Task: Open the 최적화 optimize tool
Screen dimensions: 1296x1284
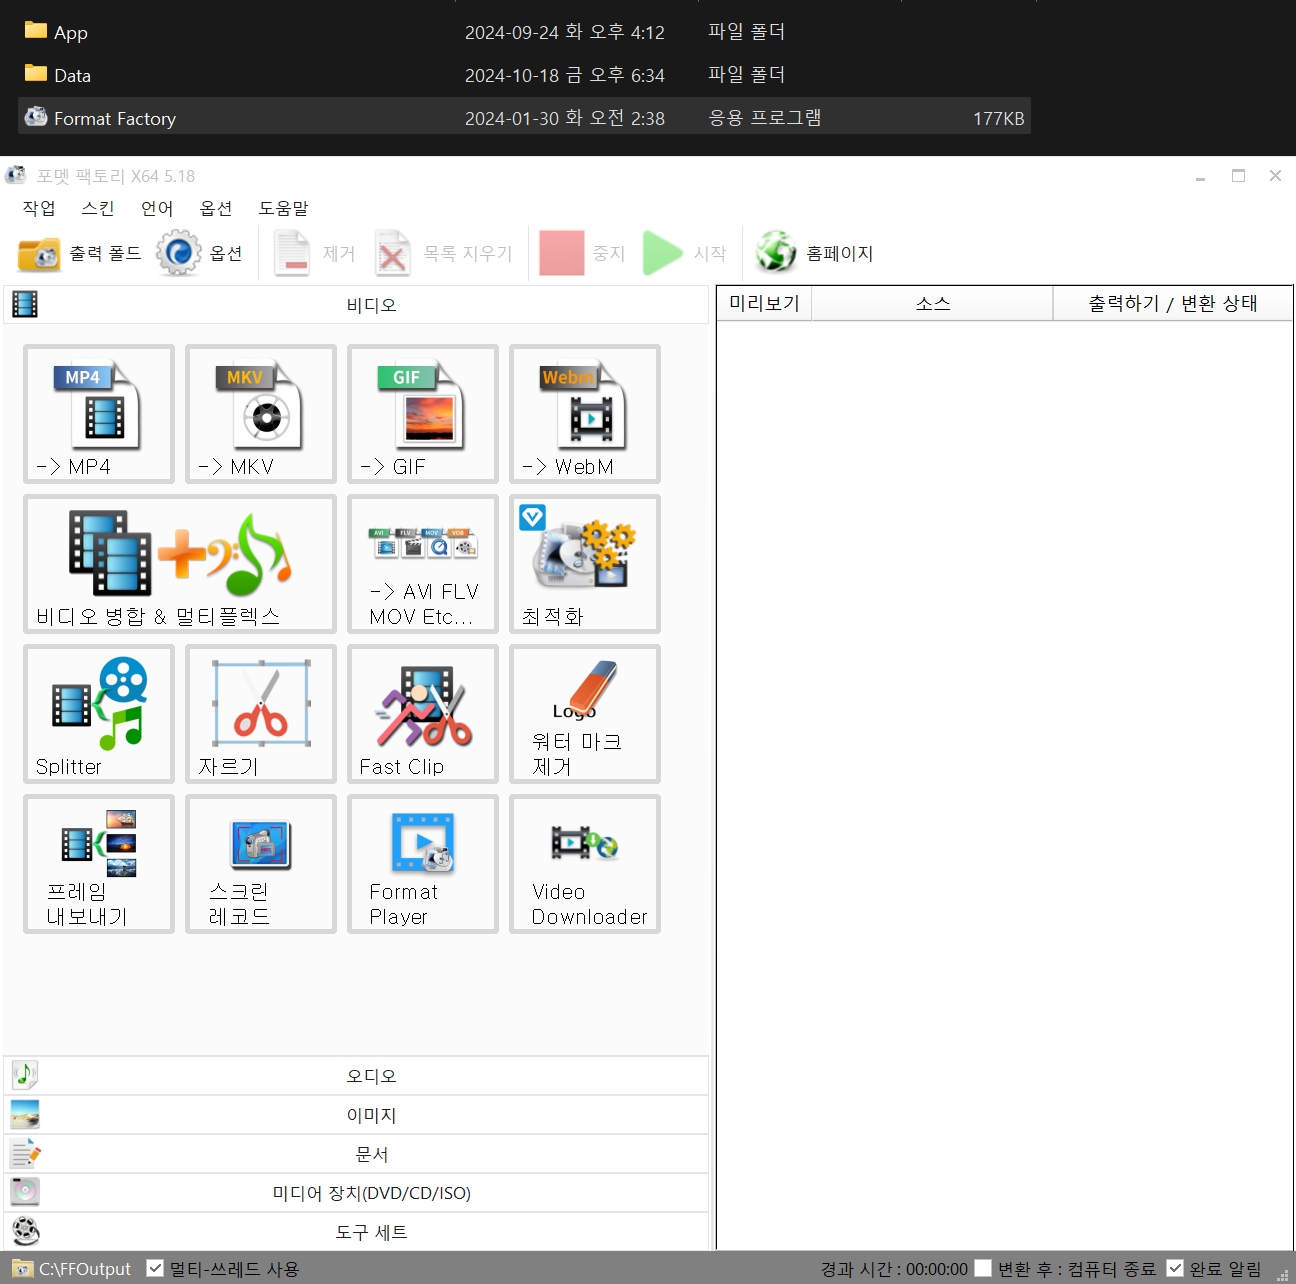Action: pos(585,564)
